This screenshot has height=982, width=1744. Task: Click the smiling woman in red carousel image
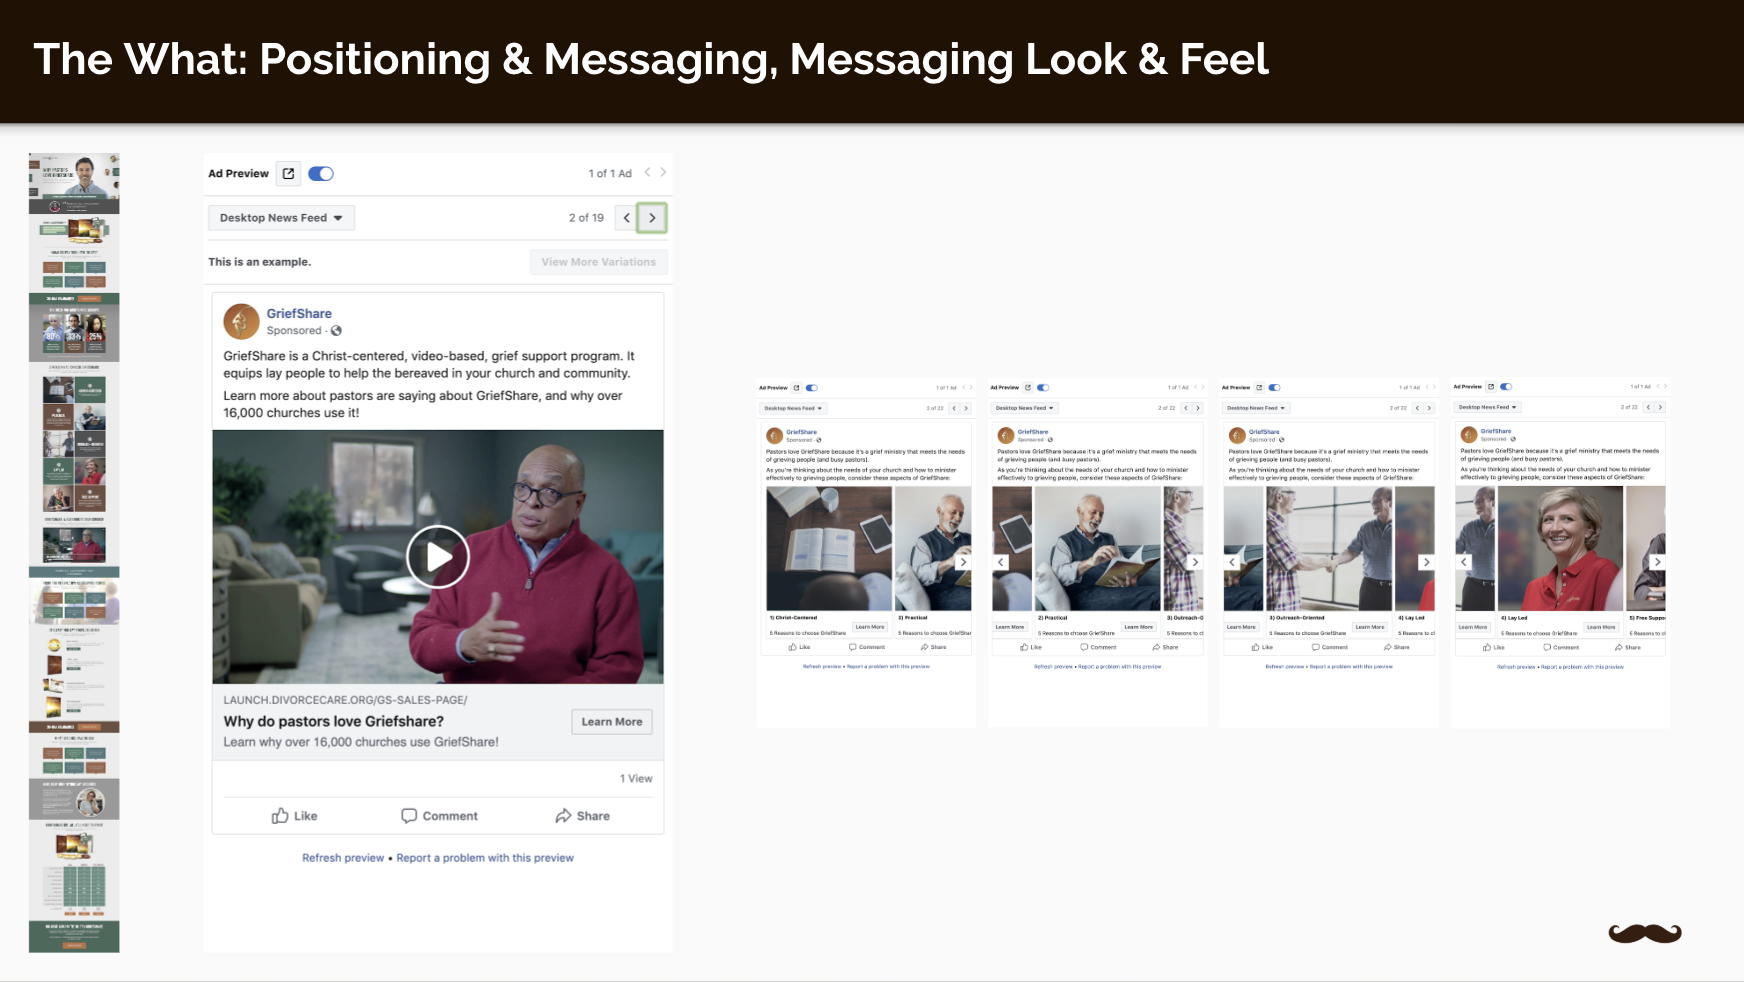[1559, 548]
